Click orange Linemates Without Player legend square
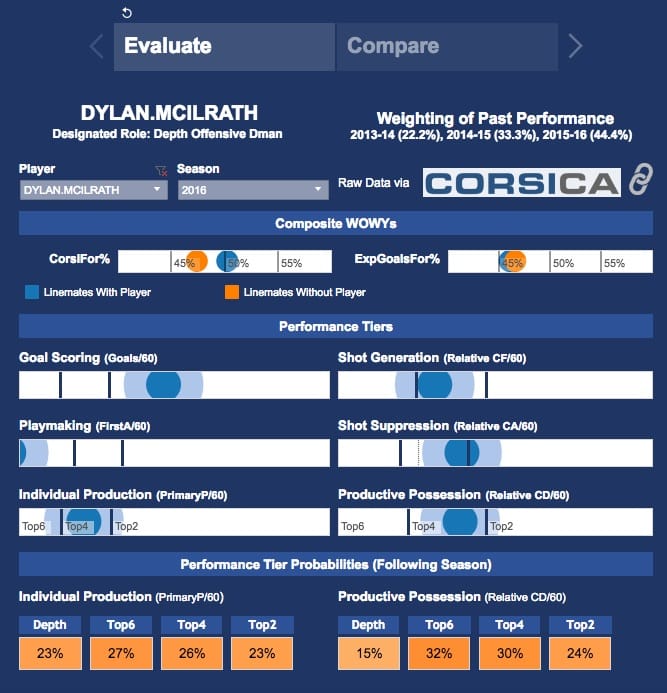This screenshot has height=693, width=667. click(x=231, y=292)
